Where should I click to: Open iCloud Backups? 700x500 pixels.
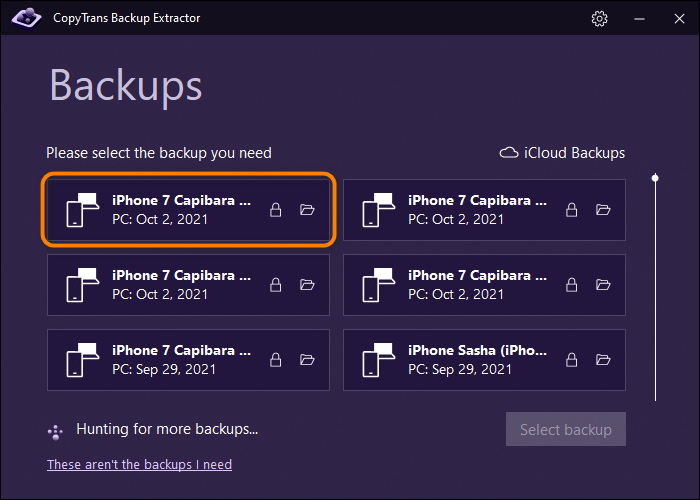coord(562,153)
